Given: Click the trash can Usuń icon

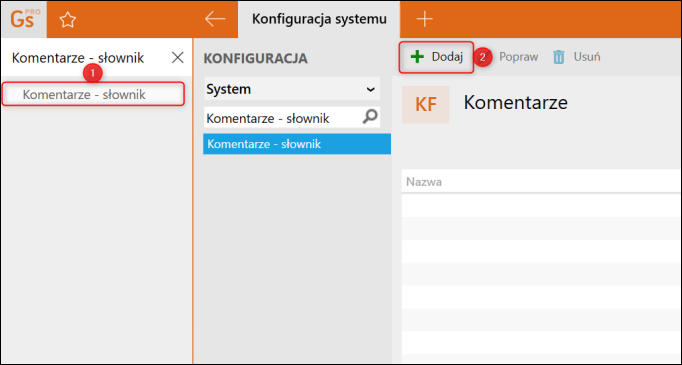Looking at the screenshot, I should click(559, 57).
